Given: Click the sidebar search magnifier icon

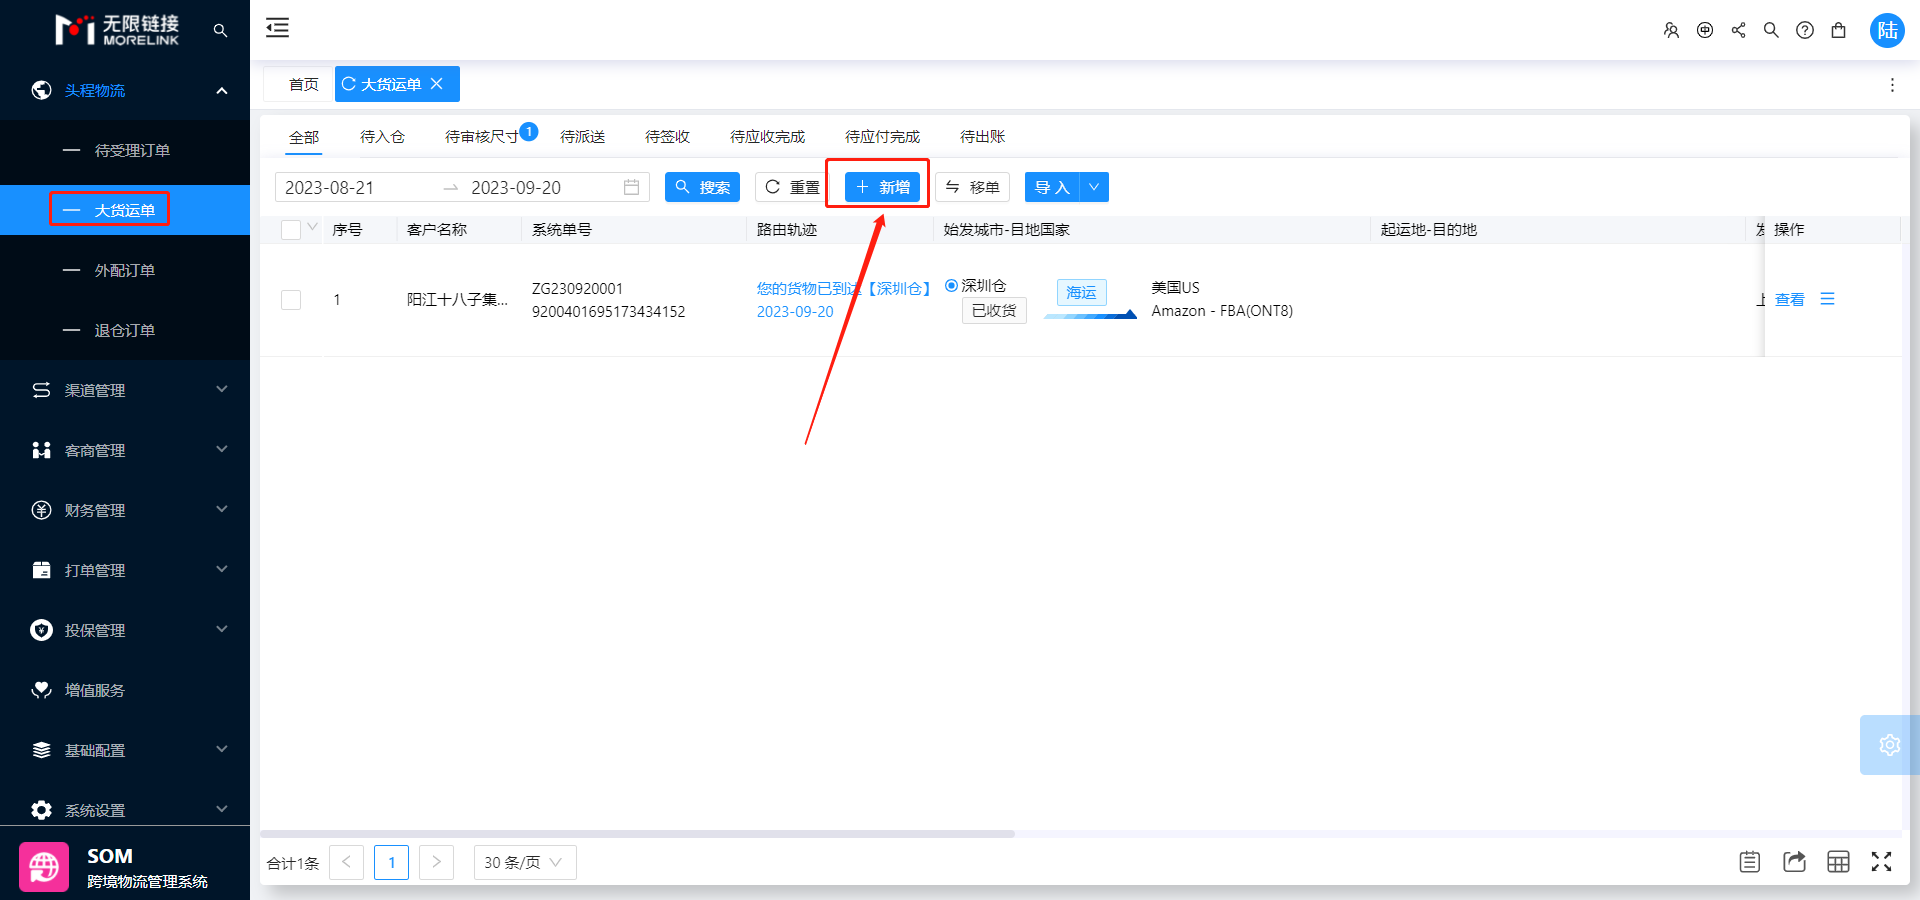Looking at the screenshot, I should [x=220, y=31].
